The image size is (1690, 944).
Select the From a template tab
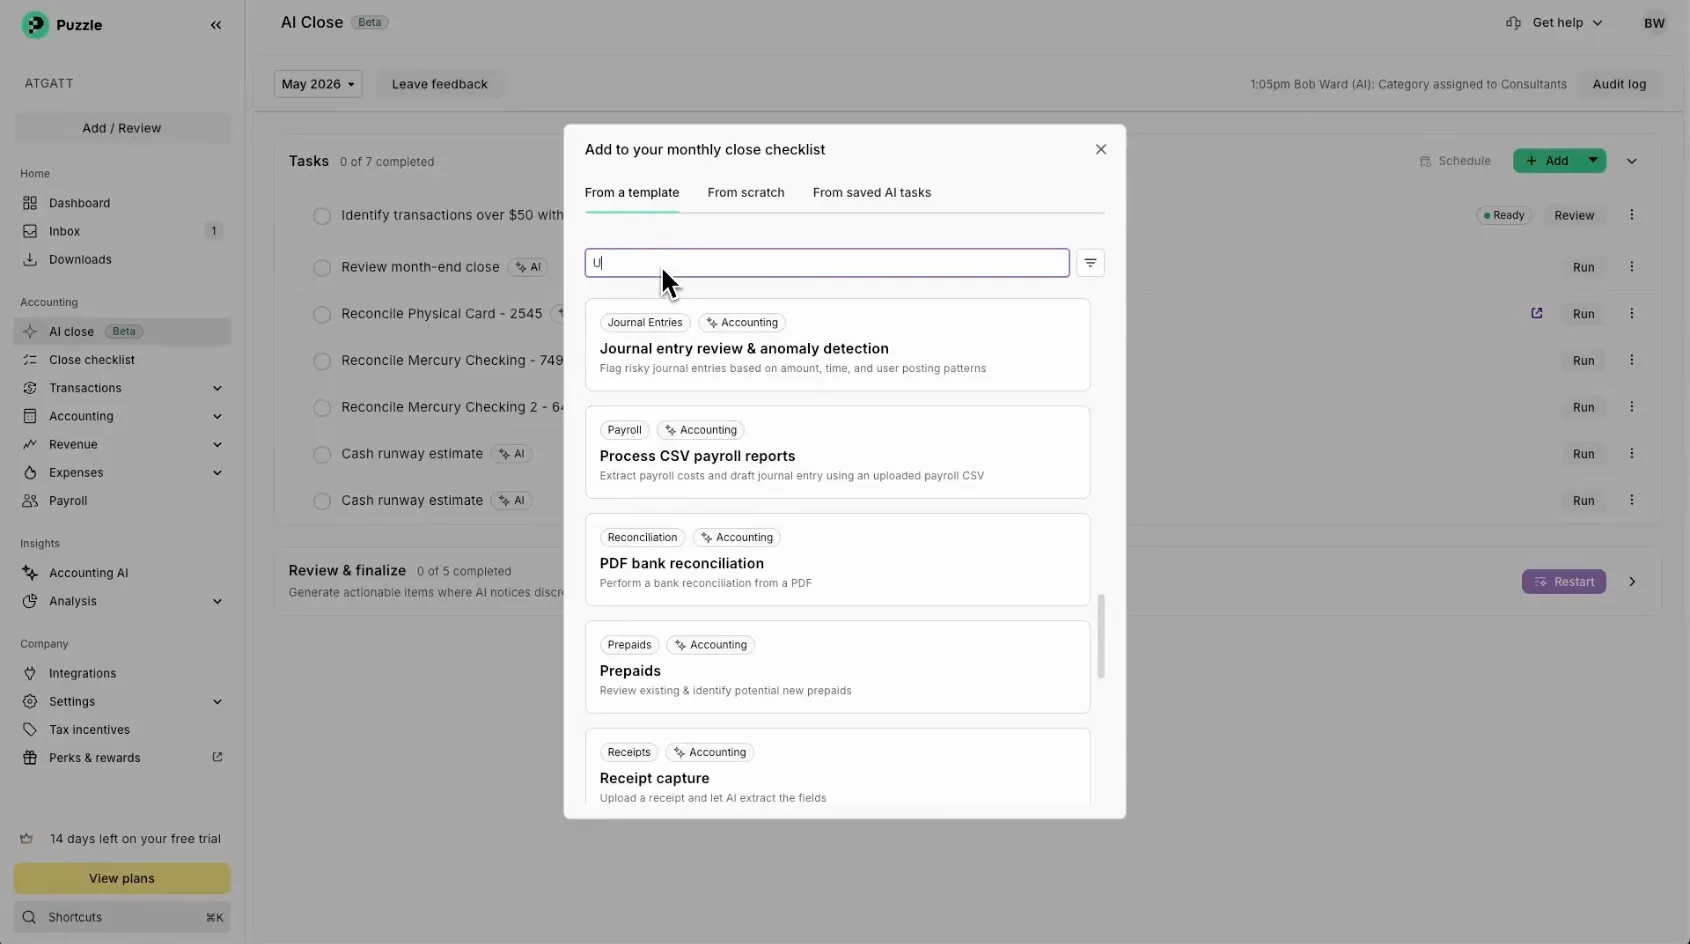pos(632,193)
